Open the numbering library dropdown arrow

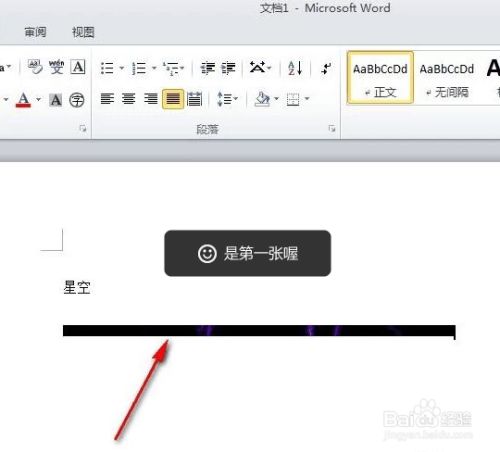click(154, 68)
